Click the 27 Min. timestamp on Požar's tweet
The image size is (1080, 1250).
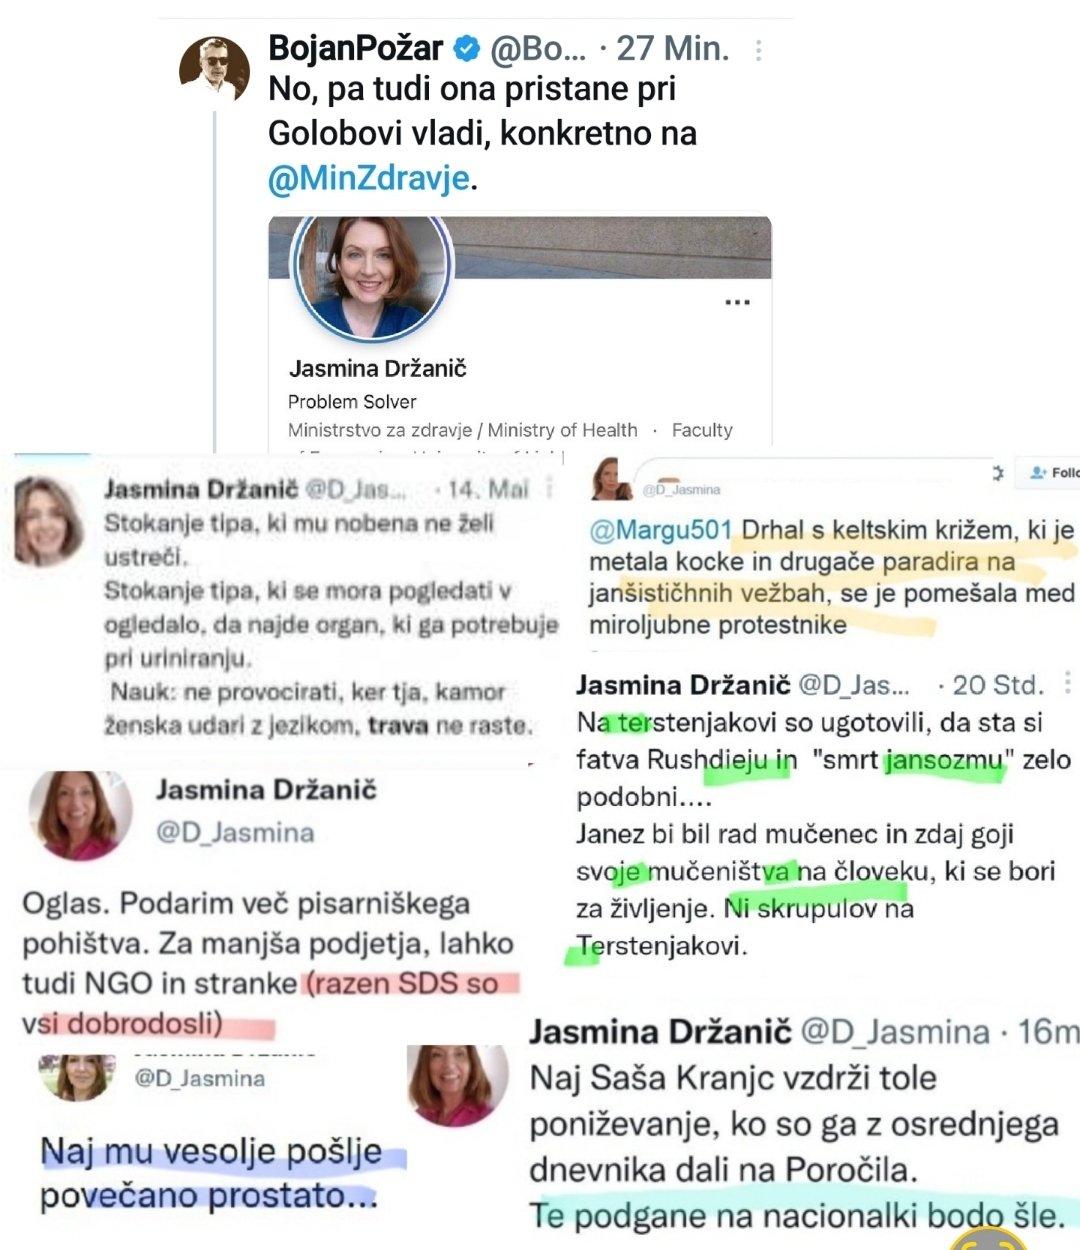pos(673,48)
